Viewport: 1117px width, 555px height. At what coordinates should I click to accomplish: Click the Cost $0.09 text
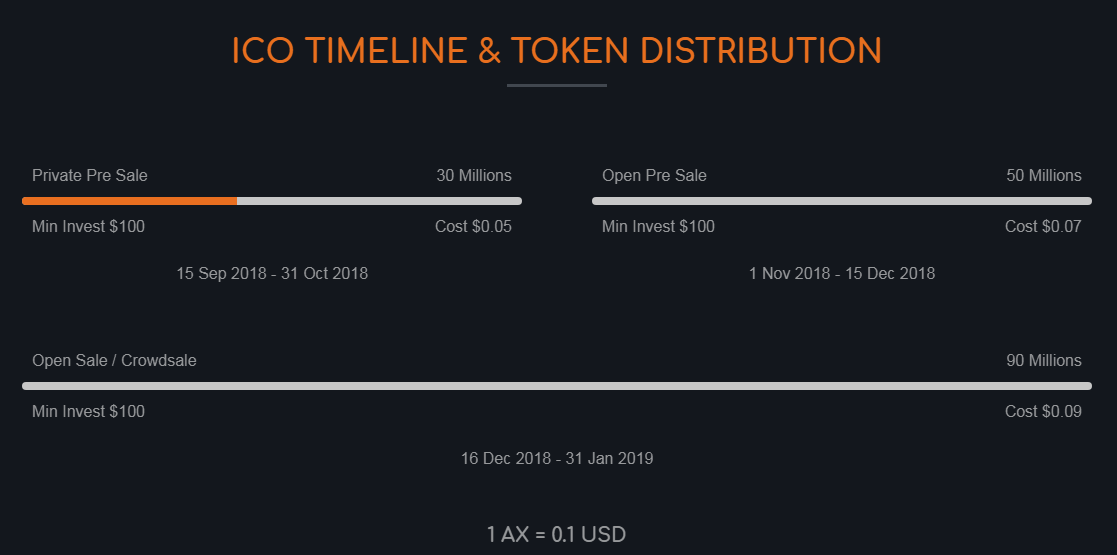[x=1043, y=412]
